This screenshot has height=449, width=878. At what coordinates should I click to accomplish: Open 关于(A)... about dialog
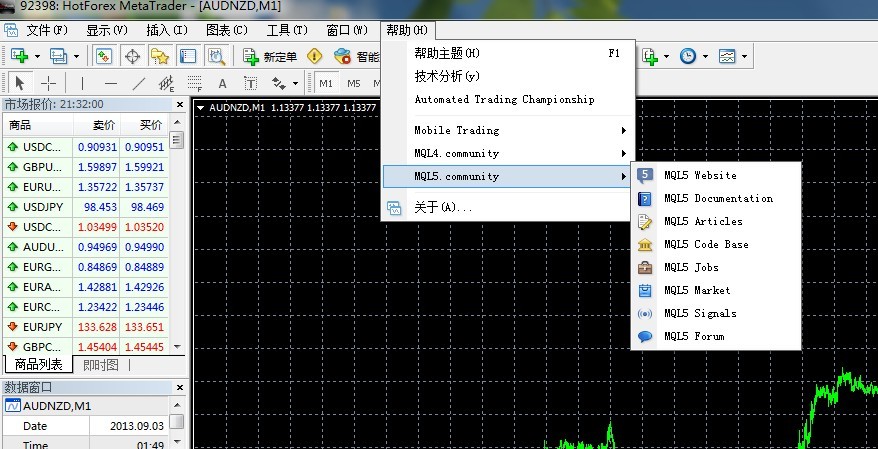(508, 208)
